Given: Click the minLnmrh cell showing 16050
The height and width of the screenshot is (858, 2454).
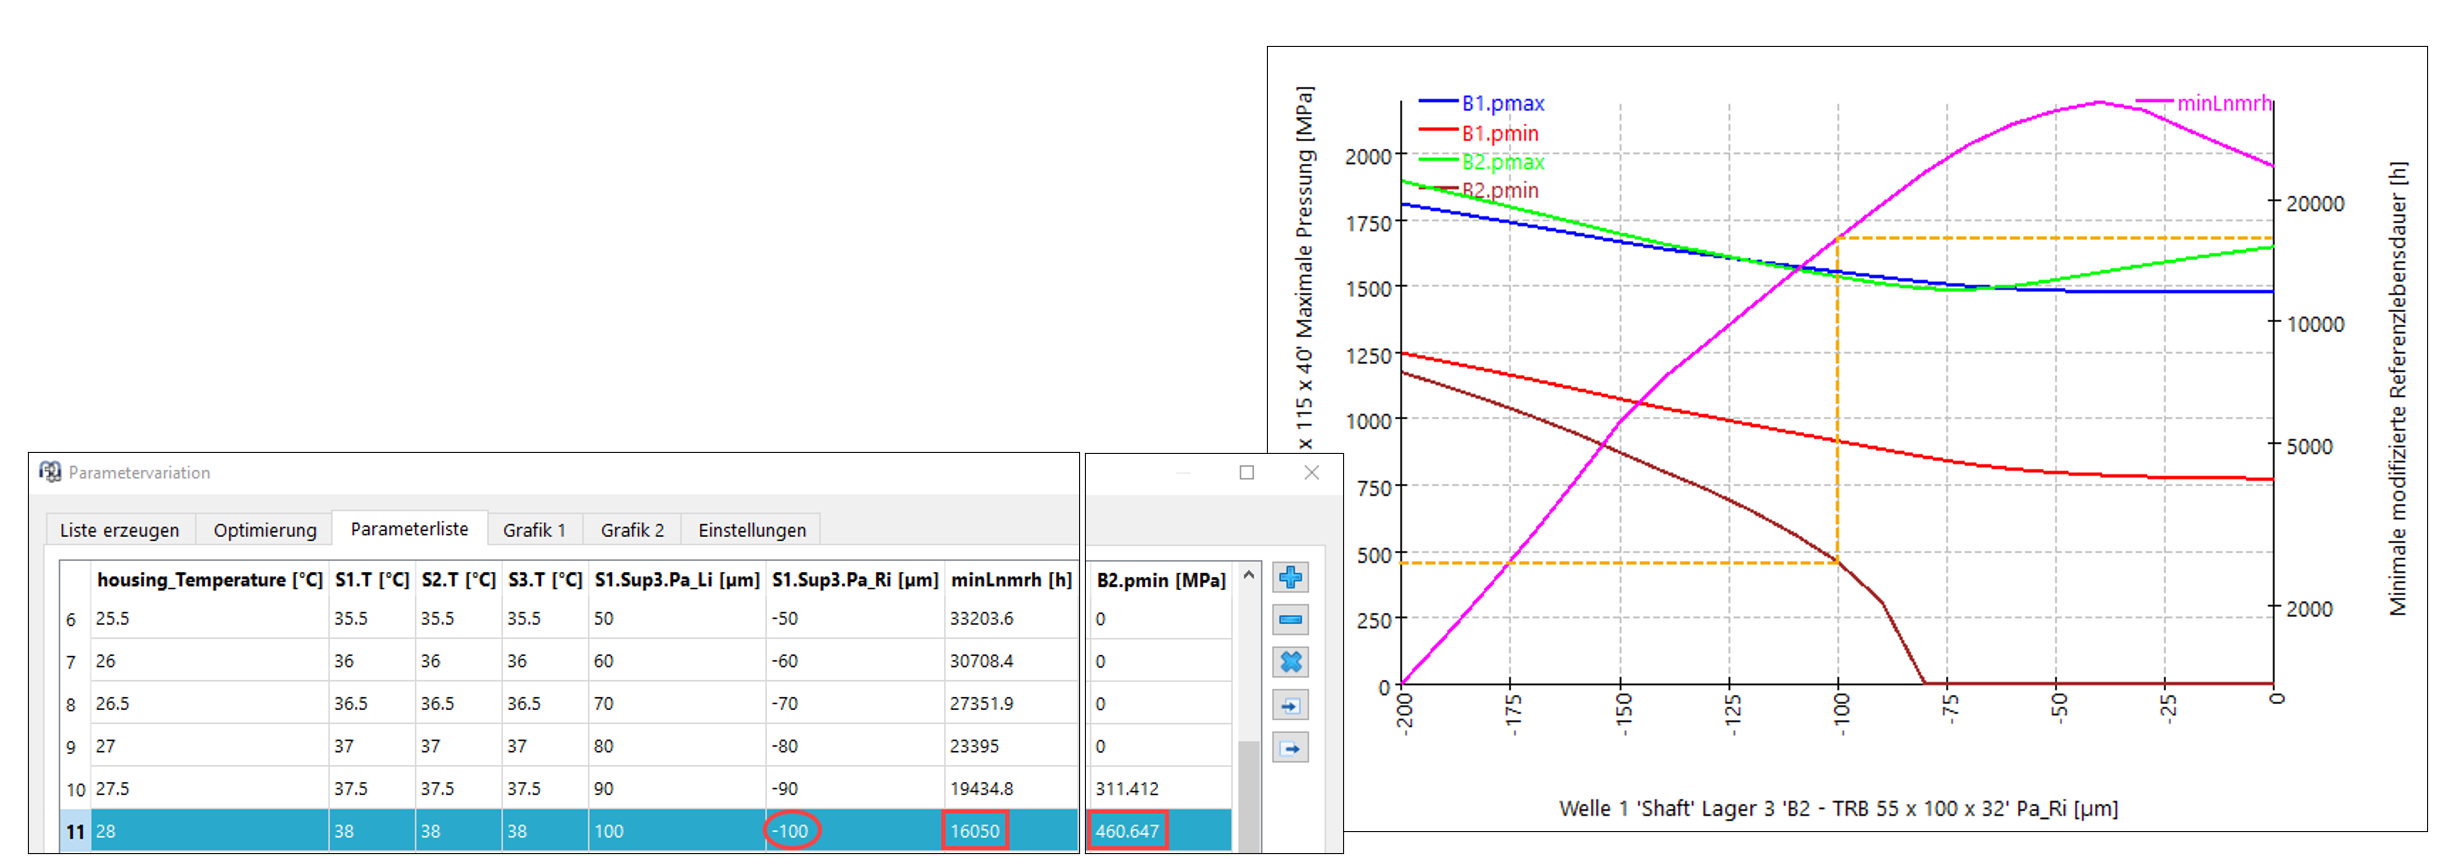Looking at the screenshot, I should tap(975, 831).
